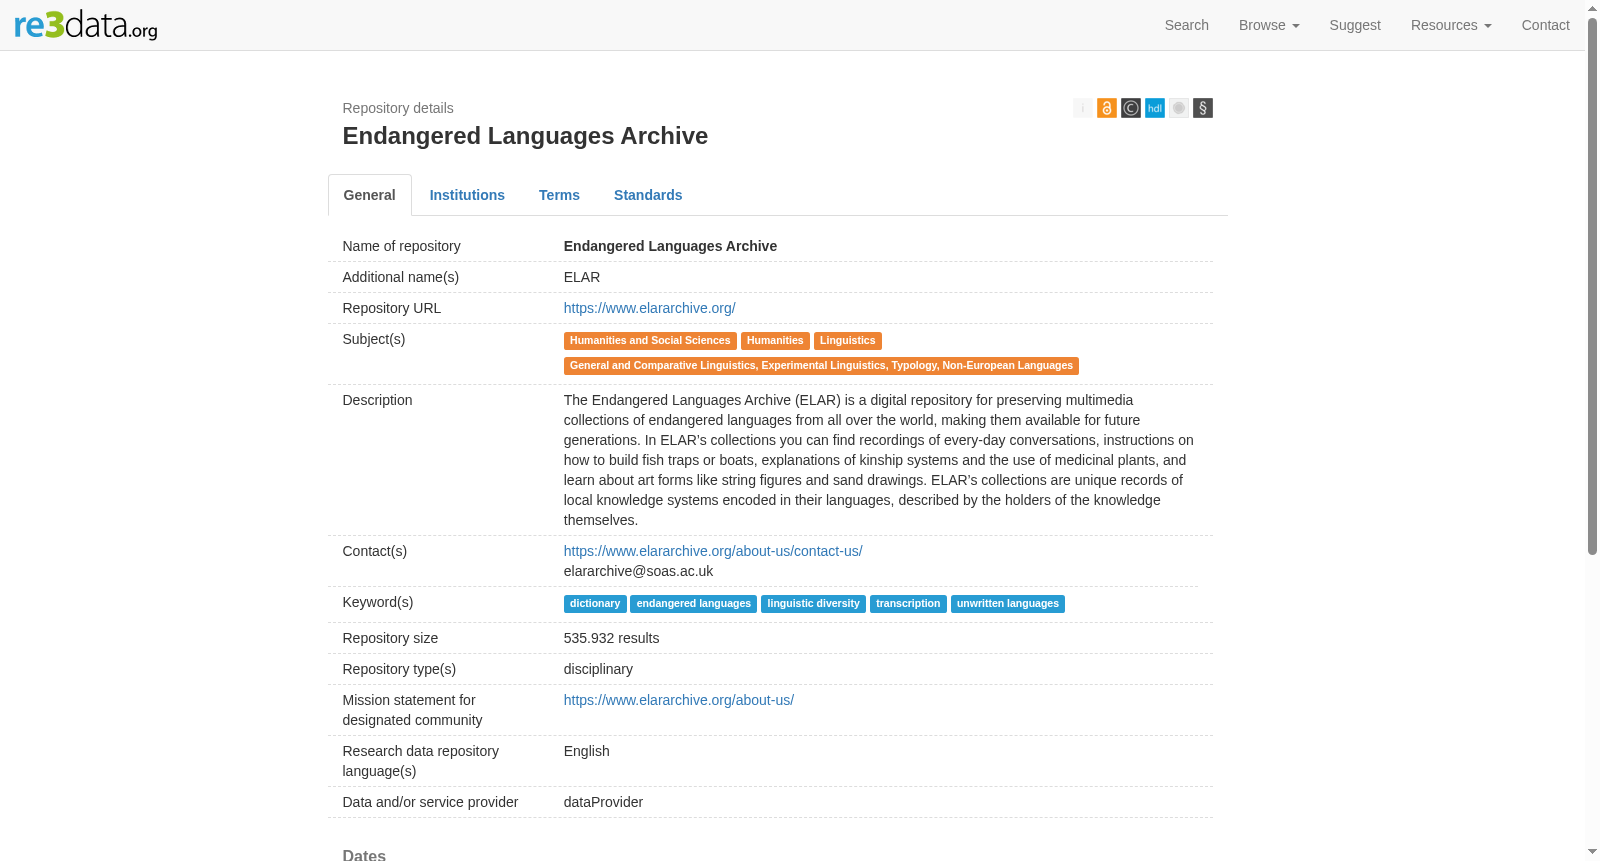Click the 'Repository details' label
This screenshot has height=861, width=1600.
tap(398, 108)
